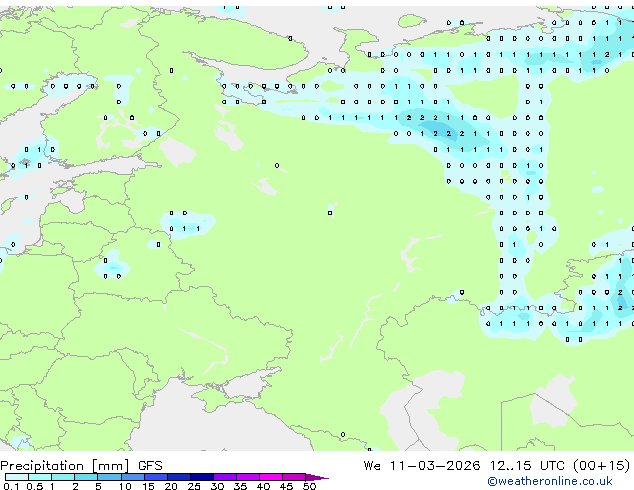Screen dimensions: 634x490
Task: Click the 20 to 25 mm legend swatch
Action: 178,477
